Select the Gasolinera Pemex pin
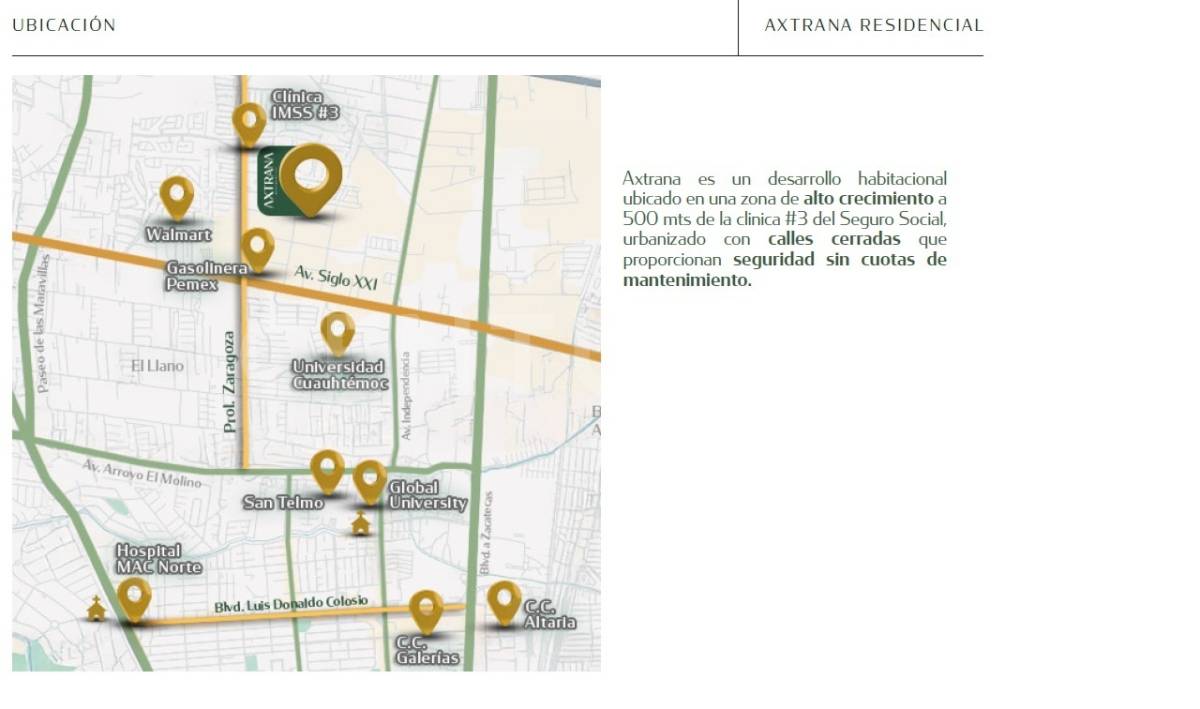Screen dimensions: 1200x709 pos(258,246)
